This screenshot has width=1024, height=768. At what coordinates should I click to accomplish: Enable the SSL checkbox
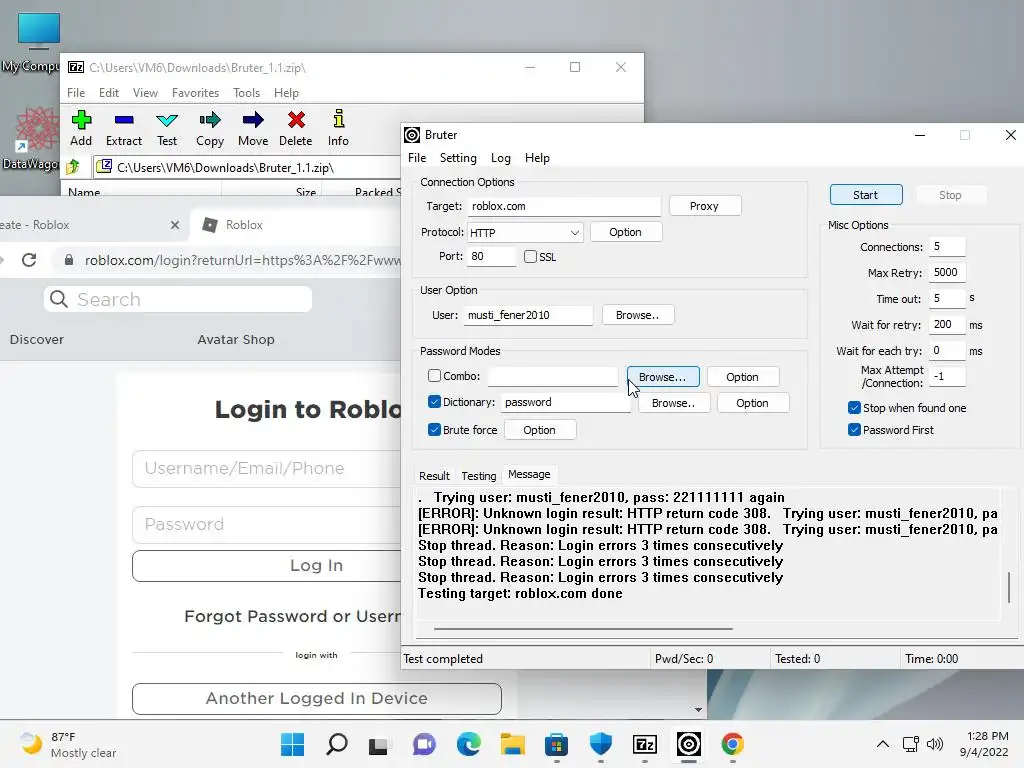click(x=530, y=257)
